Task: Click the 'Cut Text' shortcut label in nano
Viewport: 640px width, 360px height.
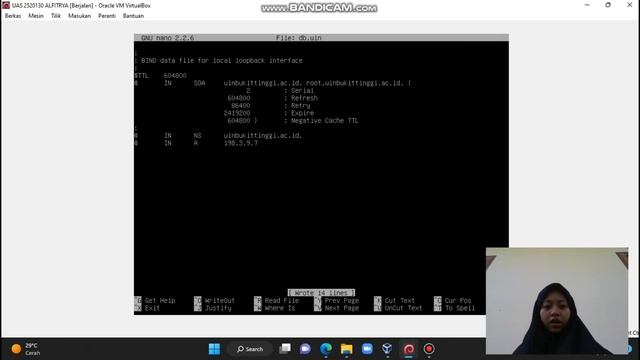Action: (x=400, y=300)
